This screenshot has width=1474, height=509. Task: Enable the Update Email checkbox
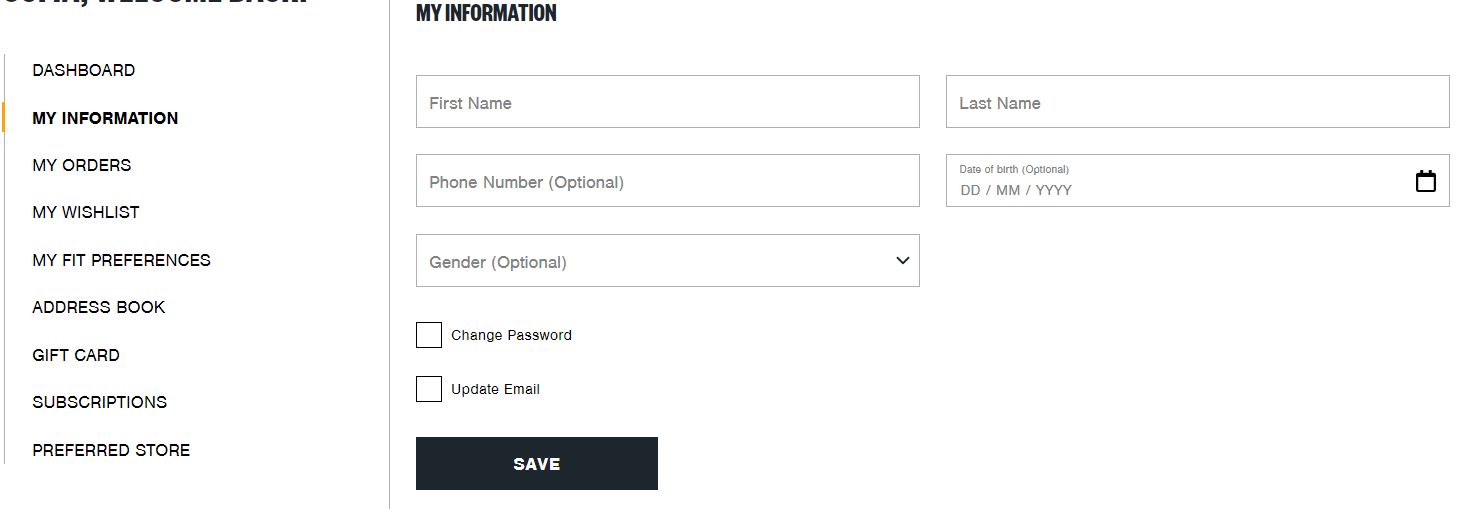click(x=429, y=389)
